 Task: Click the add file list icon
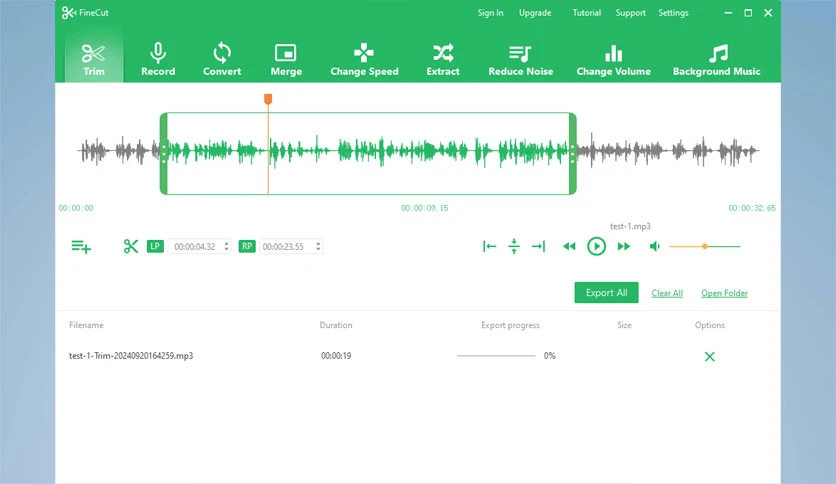pyautogui.click(x=81, y=246)
